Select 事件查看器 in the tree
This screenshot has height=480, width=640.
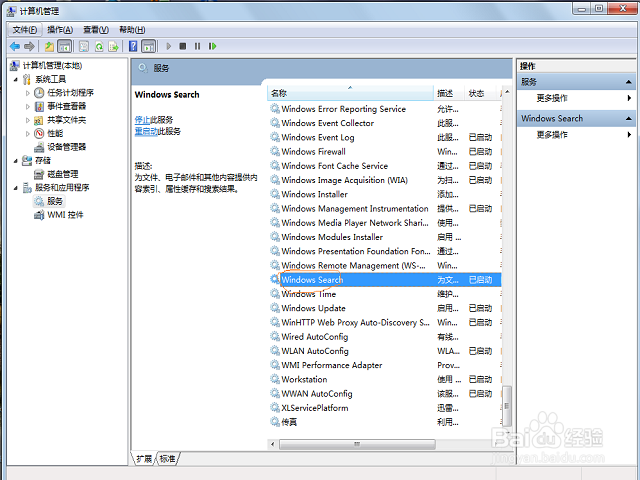(67, 107)
